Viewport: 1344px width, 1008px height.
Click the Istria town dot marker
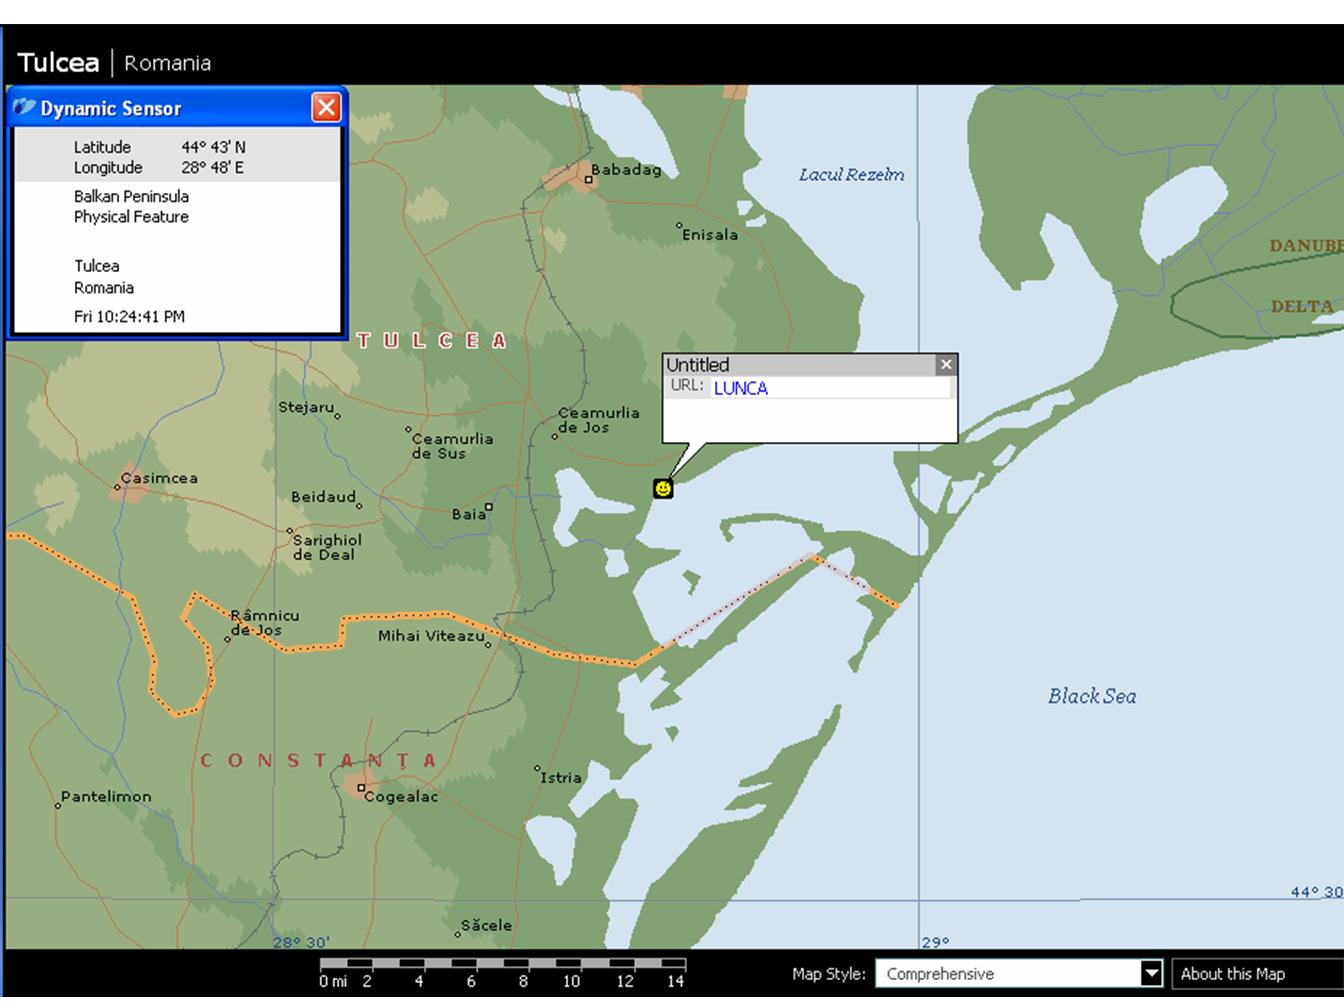[x=537, y=769]
